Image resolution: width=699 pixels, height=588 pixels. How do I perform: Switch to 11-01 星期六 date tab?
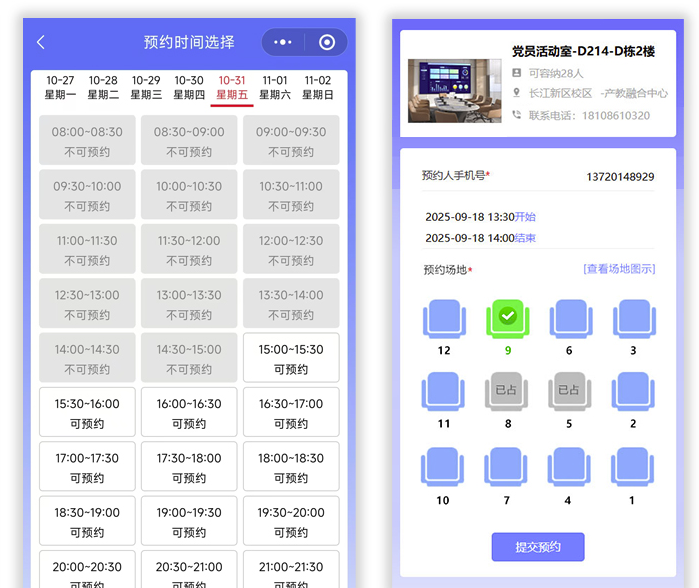(275, 87)
